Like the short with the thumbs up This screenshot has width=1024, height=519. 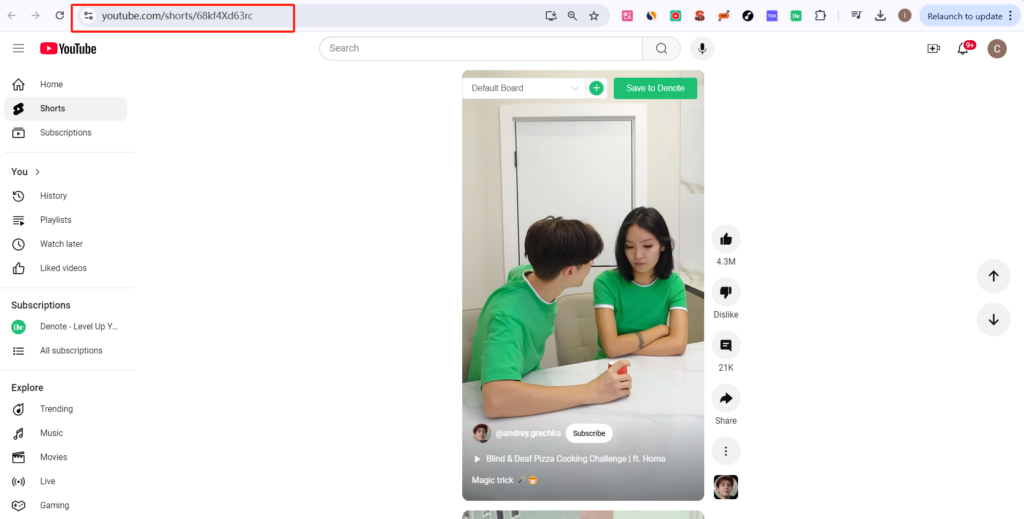pyautogui.click(x=726, y=239)
